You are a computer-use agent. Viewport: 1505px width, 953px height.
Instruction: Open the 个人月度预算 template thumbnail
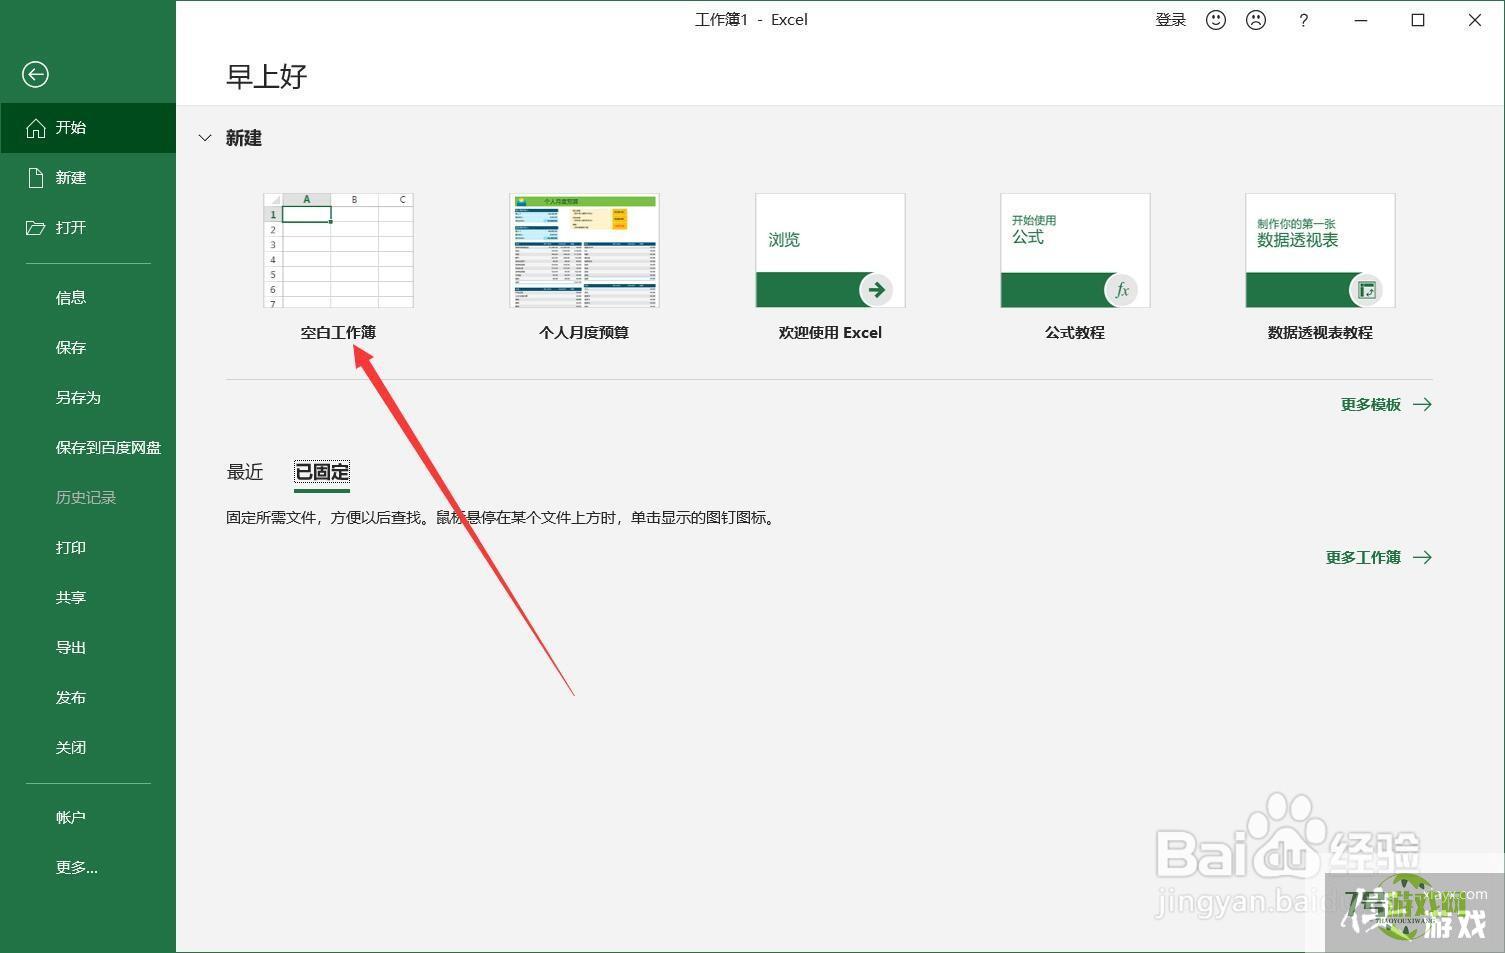pyautogui.click(x=584, y=250)
